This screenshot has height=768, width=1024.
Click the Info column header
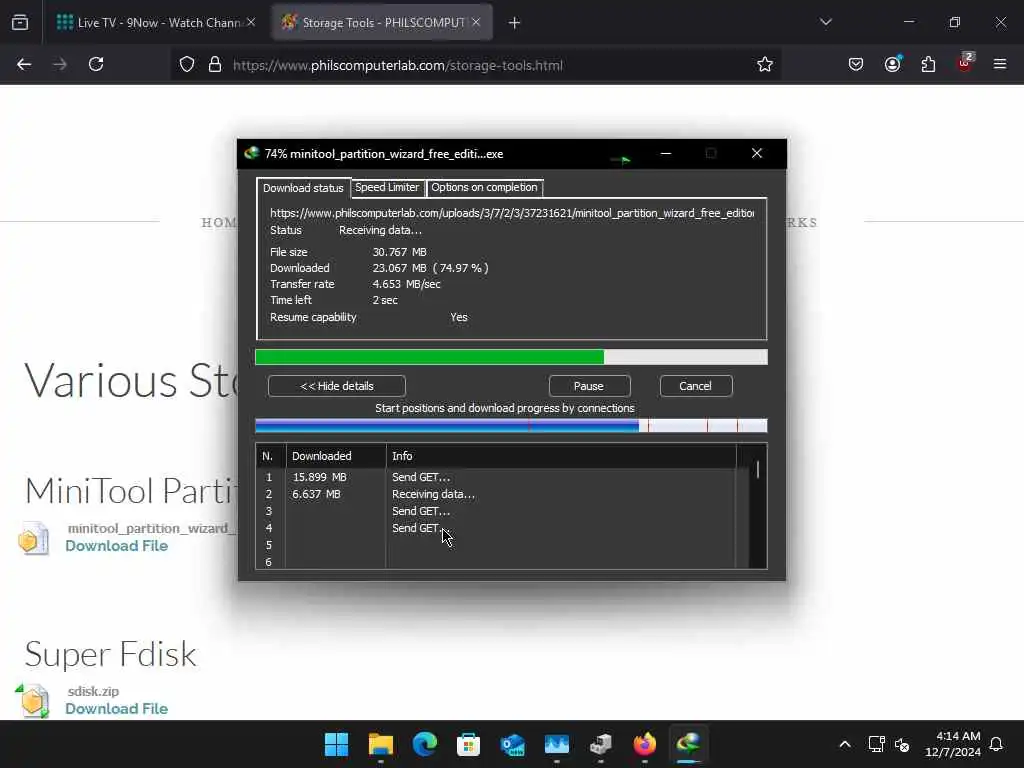pyautogui.click(x=561, y=456)
